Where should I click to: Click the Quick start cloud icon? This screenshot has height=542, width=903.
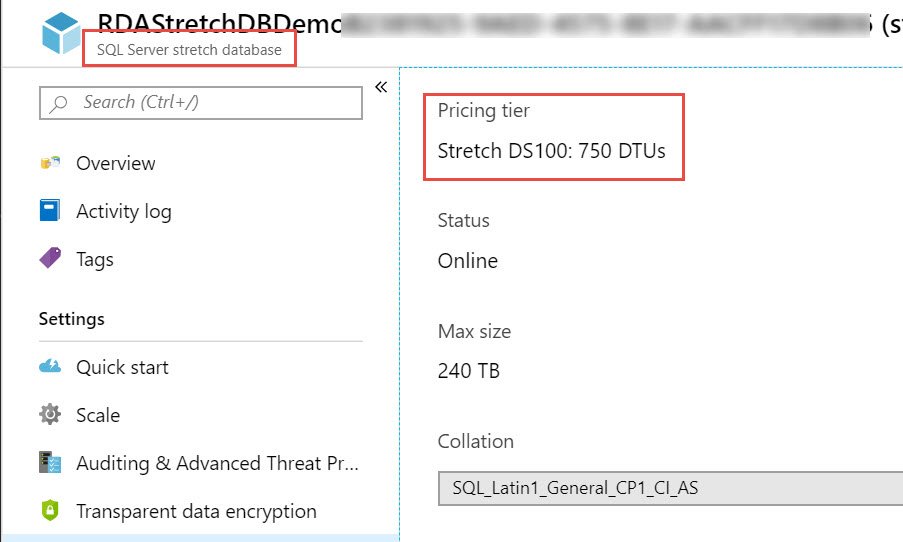(x=50, y=367)
